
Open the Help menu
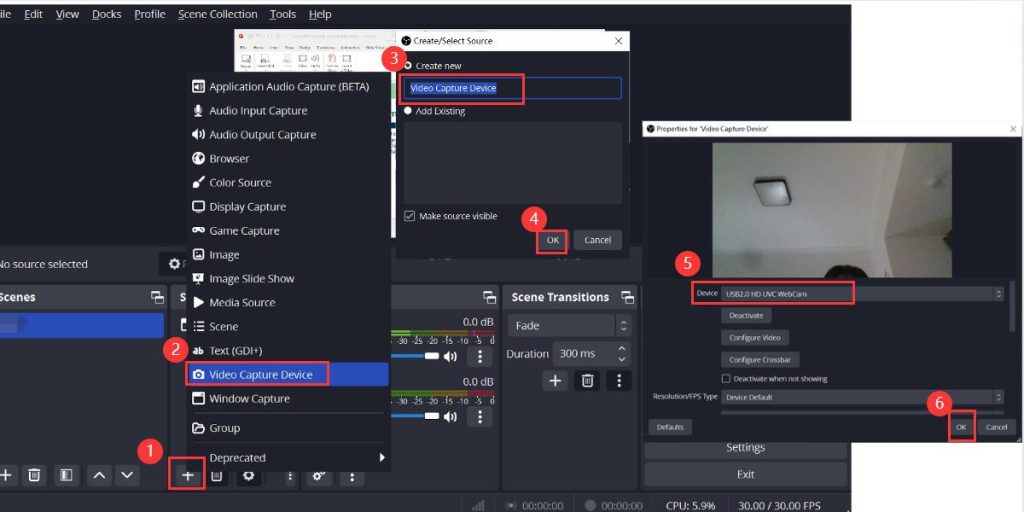(319, 14)
